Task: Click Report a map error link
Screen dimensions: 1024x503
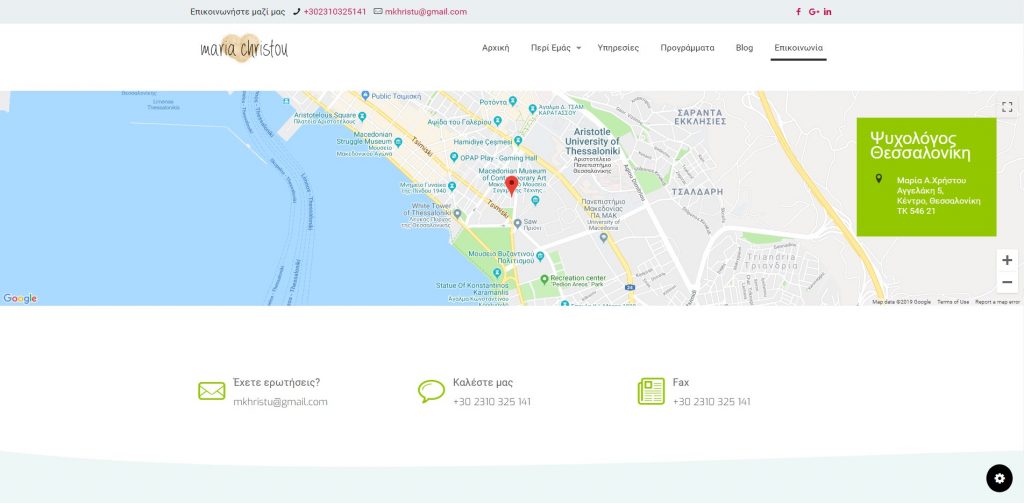Action: tap(997, 302)
